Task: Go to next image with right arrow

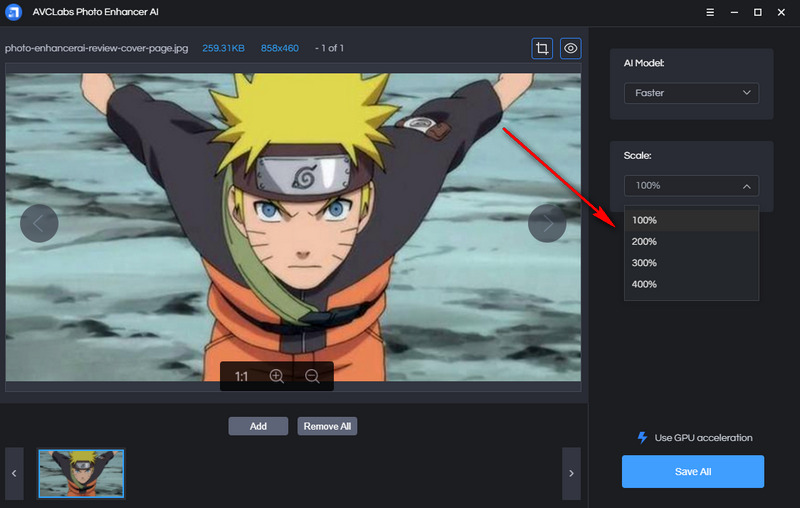Action: click(547, 223)
